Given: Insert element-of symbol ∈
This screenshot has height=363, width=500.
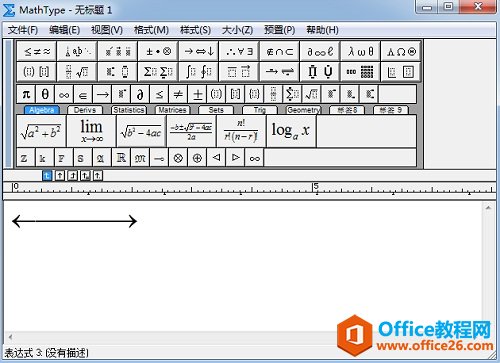Looking at the screenshot, I should click(x=83, y=94).
